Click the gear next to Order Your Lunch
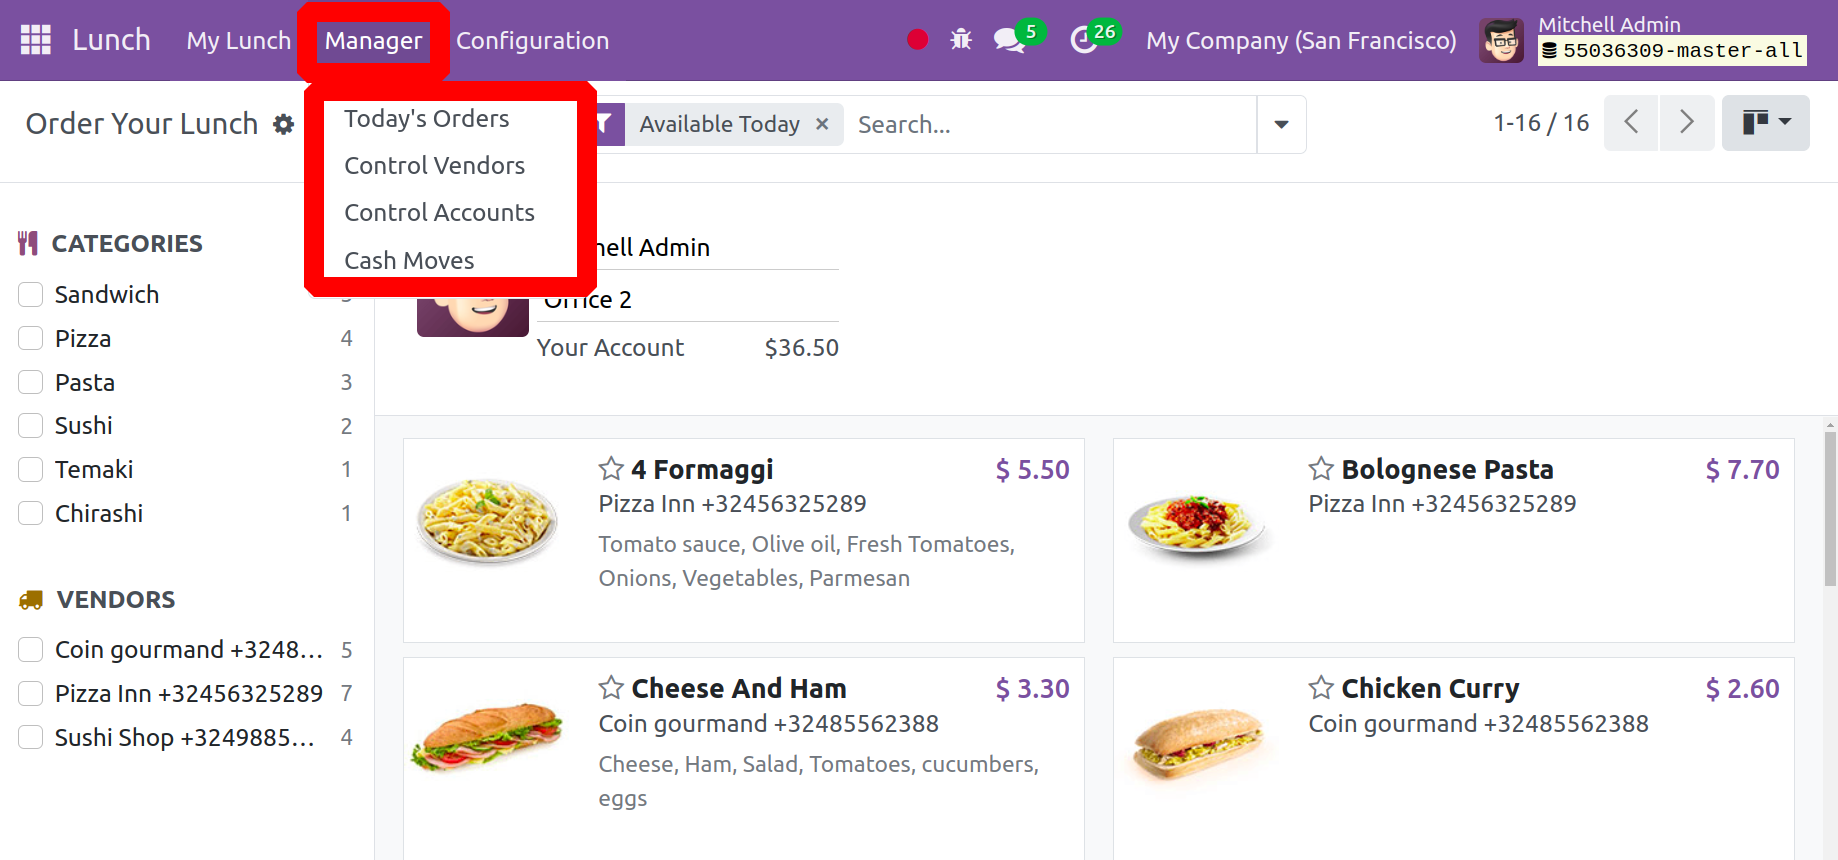The height and width of the screenshot is (860, 1838). pos(284,124)
